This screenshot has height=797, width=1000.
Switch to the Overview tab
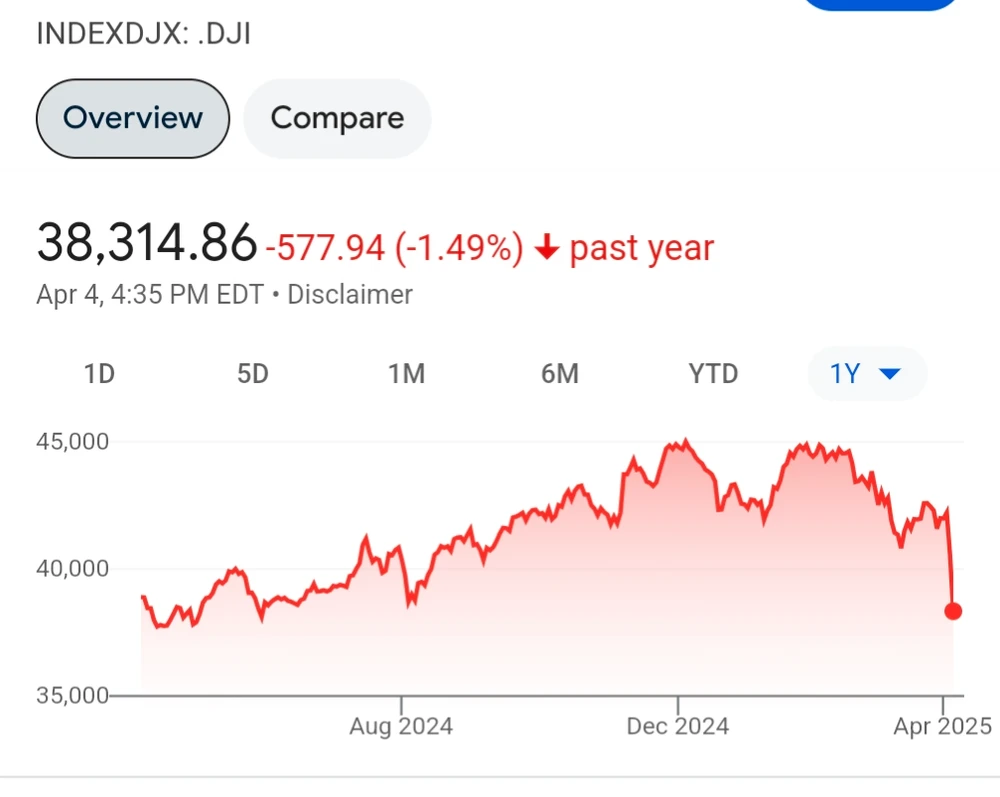tap(133, 118)
